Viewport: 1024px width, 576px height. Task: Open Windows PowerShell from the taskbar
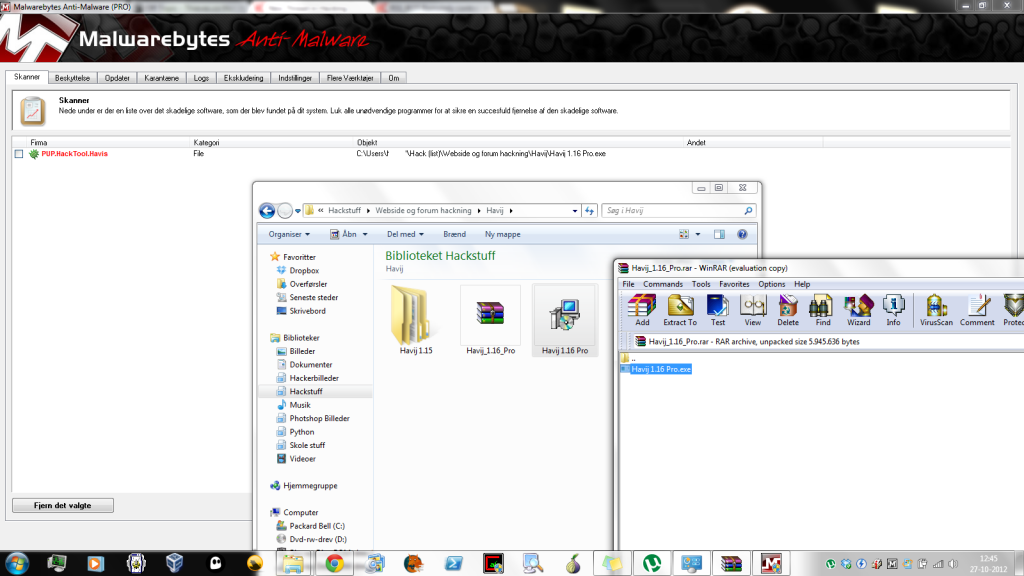click(x=454, y=563)
